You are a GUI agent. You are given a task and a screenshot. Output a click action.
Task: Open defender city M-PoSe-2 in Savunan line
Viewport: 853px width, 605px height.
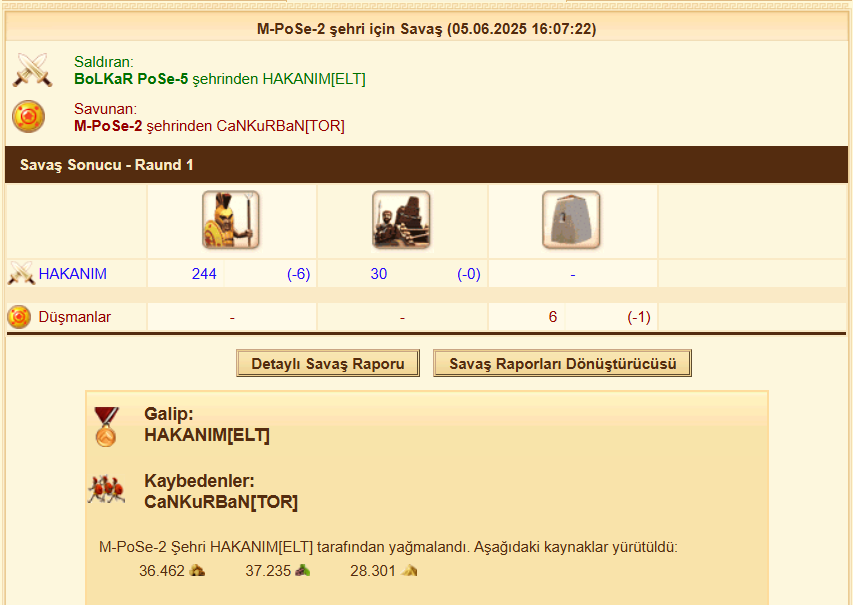pyautogui.click(x=108, y=126)
